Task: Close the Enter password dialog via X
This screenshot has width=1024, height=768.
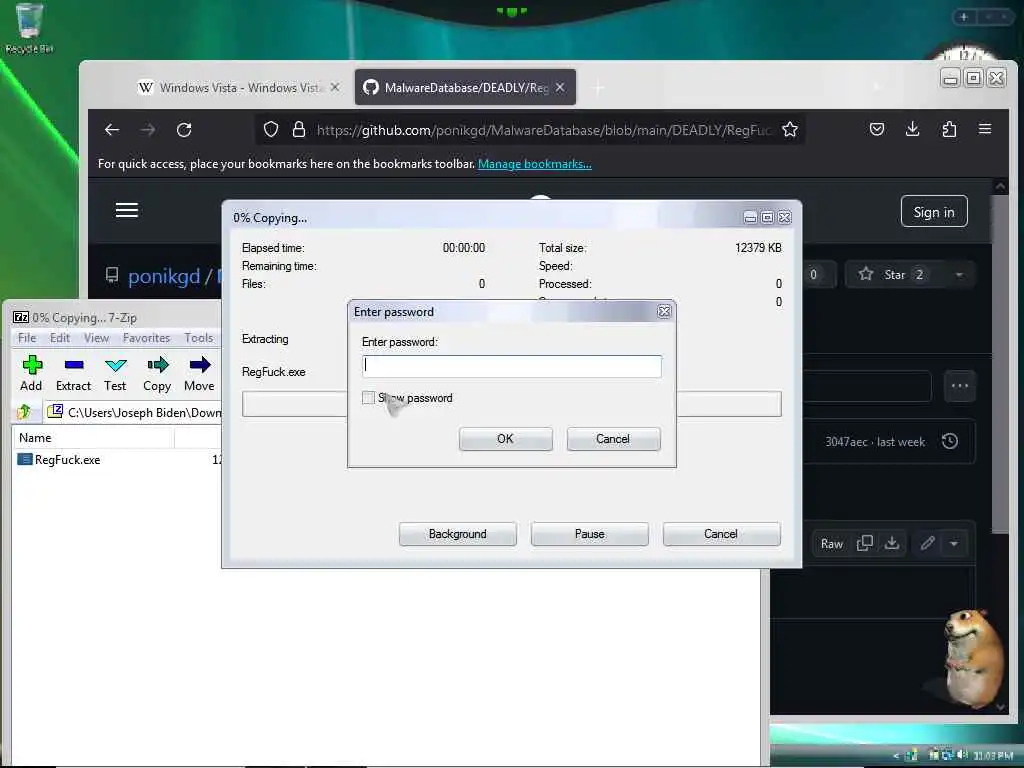Action: point(664,312)
